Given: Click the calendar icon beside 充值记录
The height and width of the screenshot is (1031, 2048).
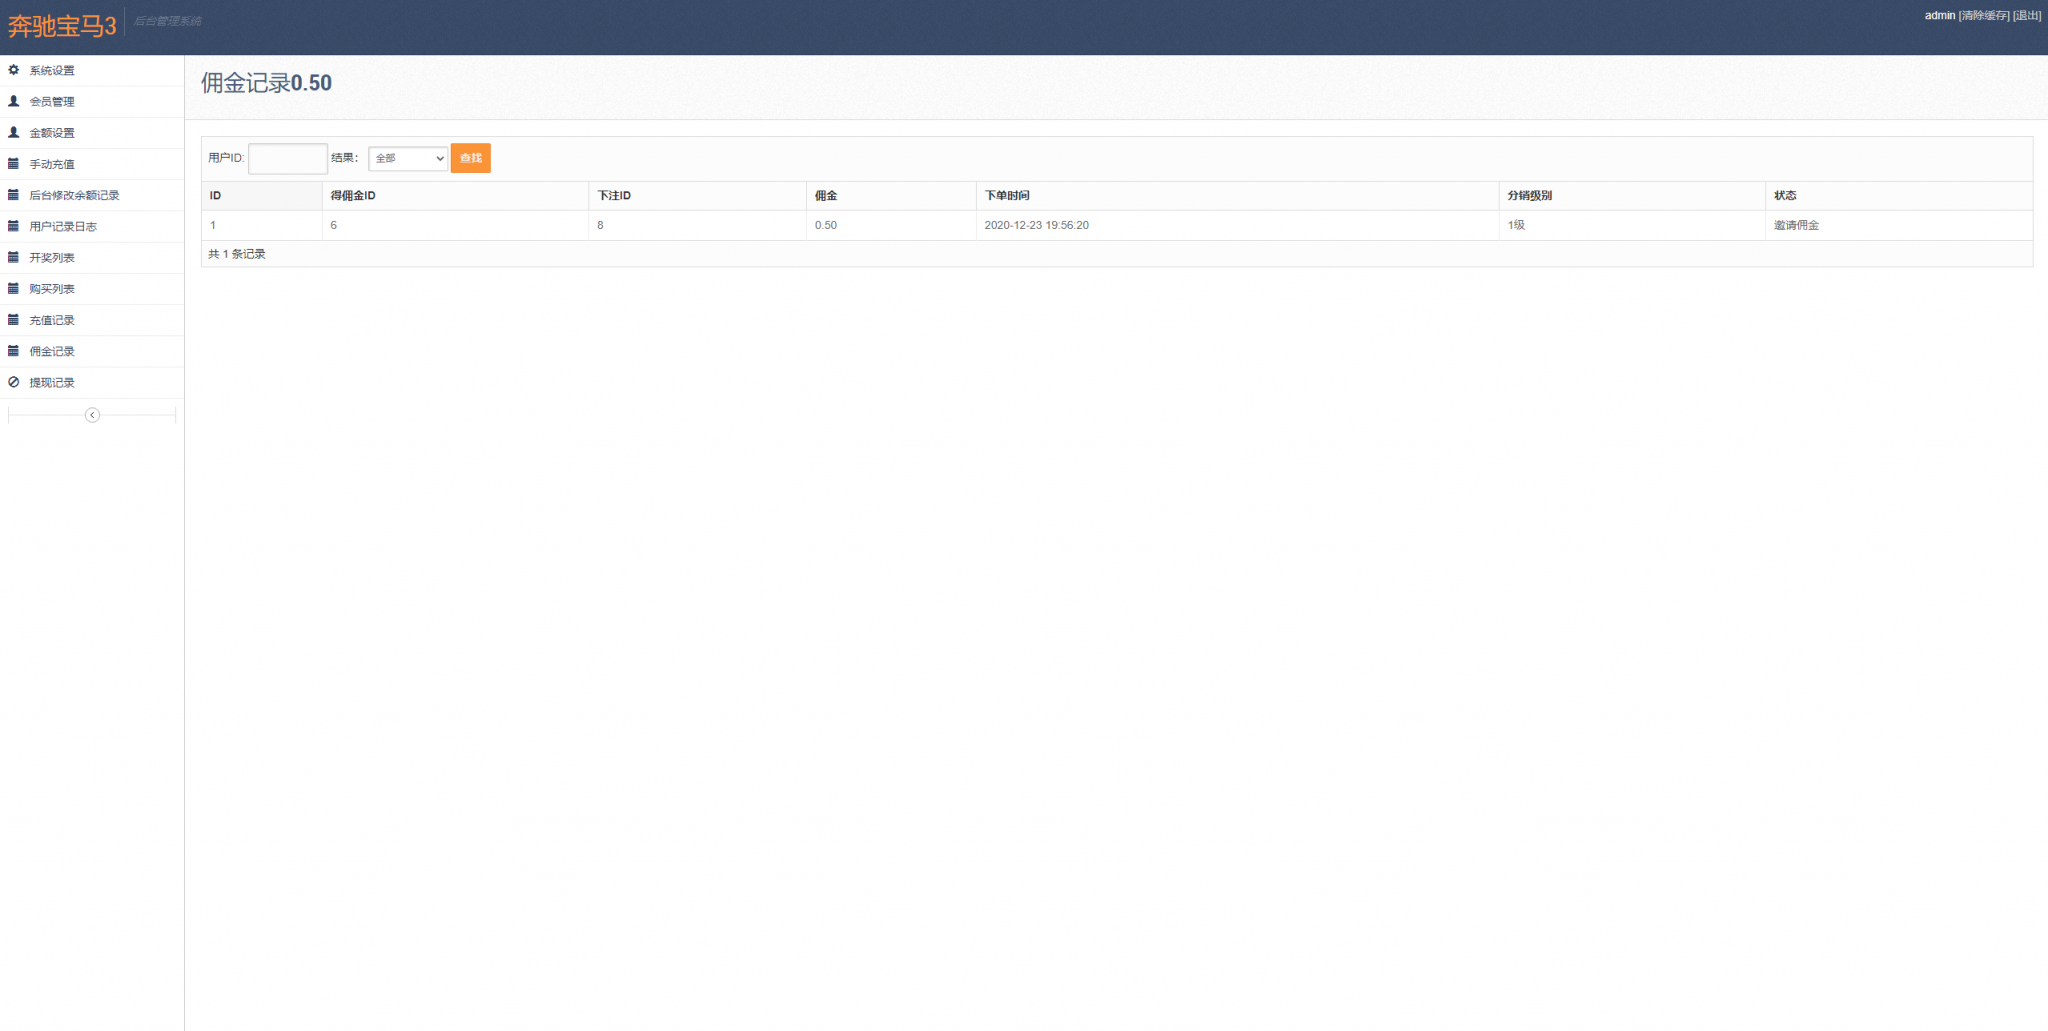Looking at the screenshot, I should click(14, 320).
